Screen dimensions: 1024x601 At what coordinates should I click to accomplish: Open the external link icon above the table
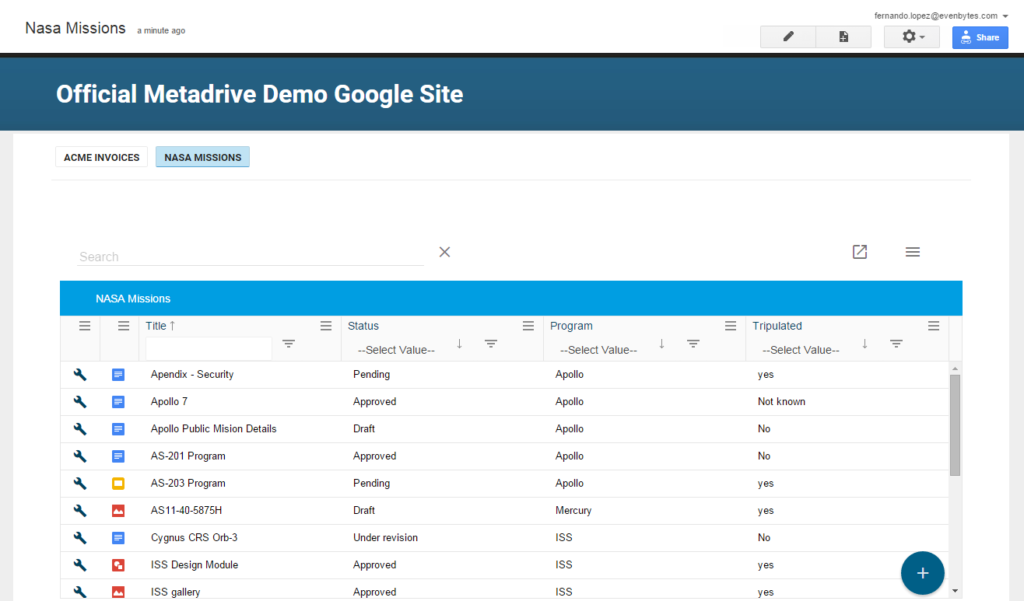click(x=859, y=252)
